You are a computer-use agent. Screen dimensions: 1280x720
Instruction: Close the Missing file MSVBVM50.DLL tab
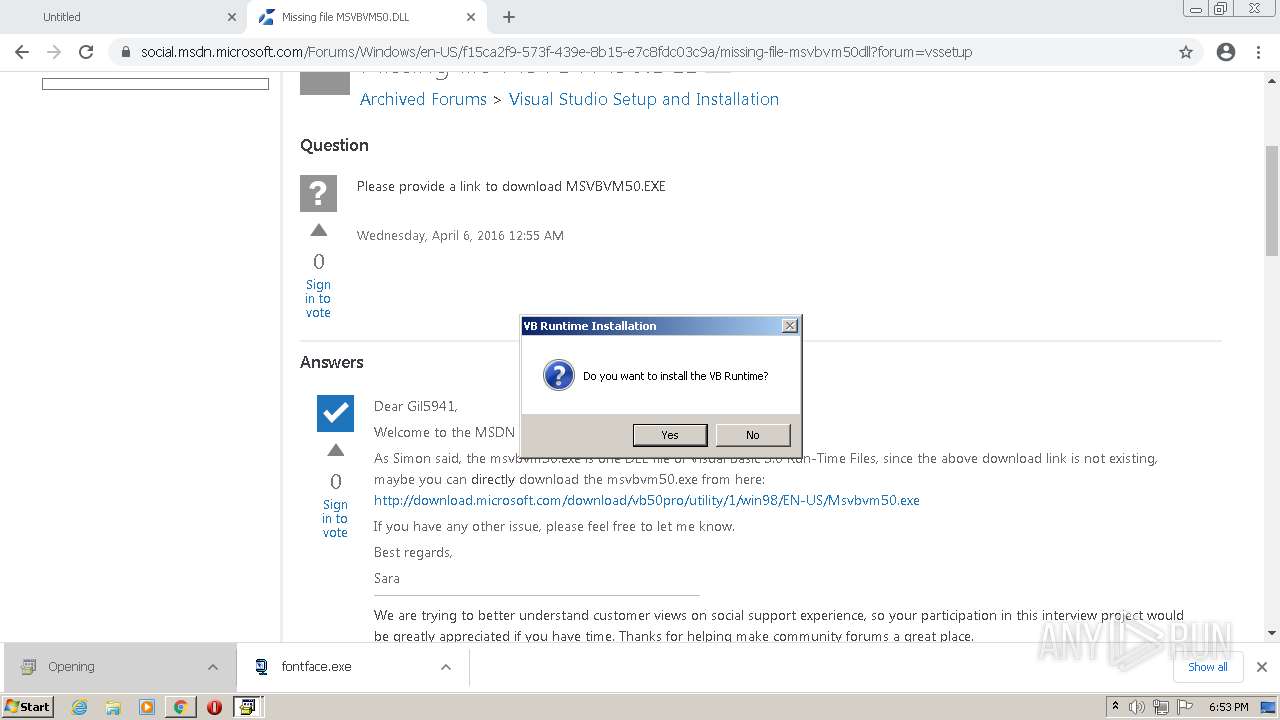click(470, 17)
